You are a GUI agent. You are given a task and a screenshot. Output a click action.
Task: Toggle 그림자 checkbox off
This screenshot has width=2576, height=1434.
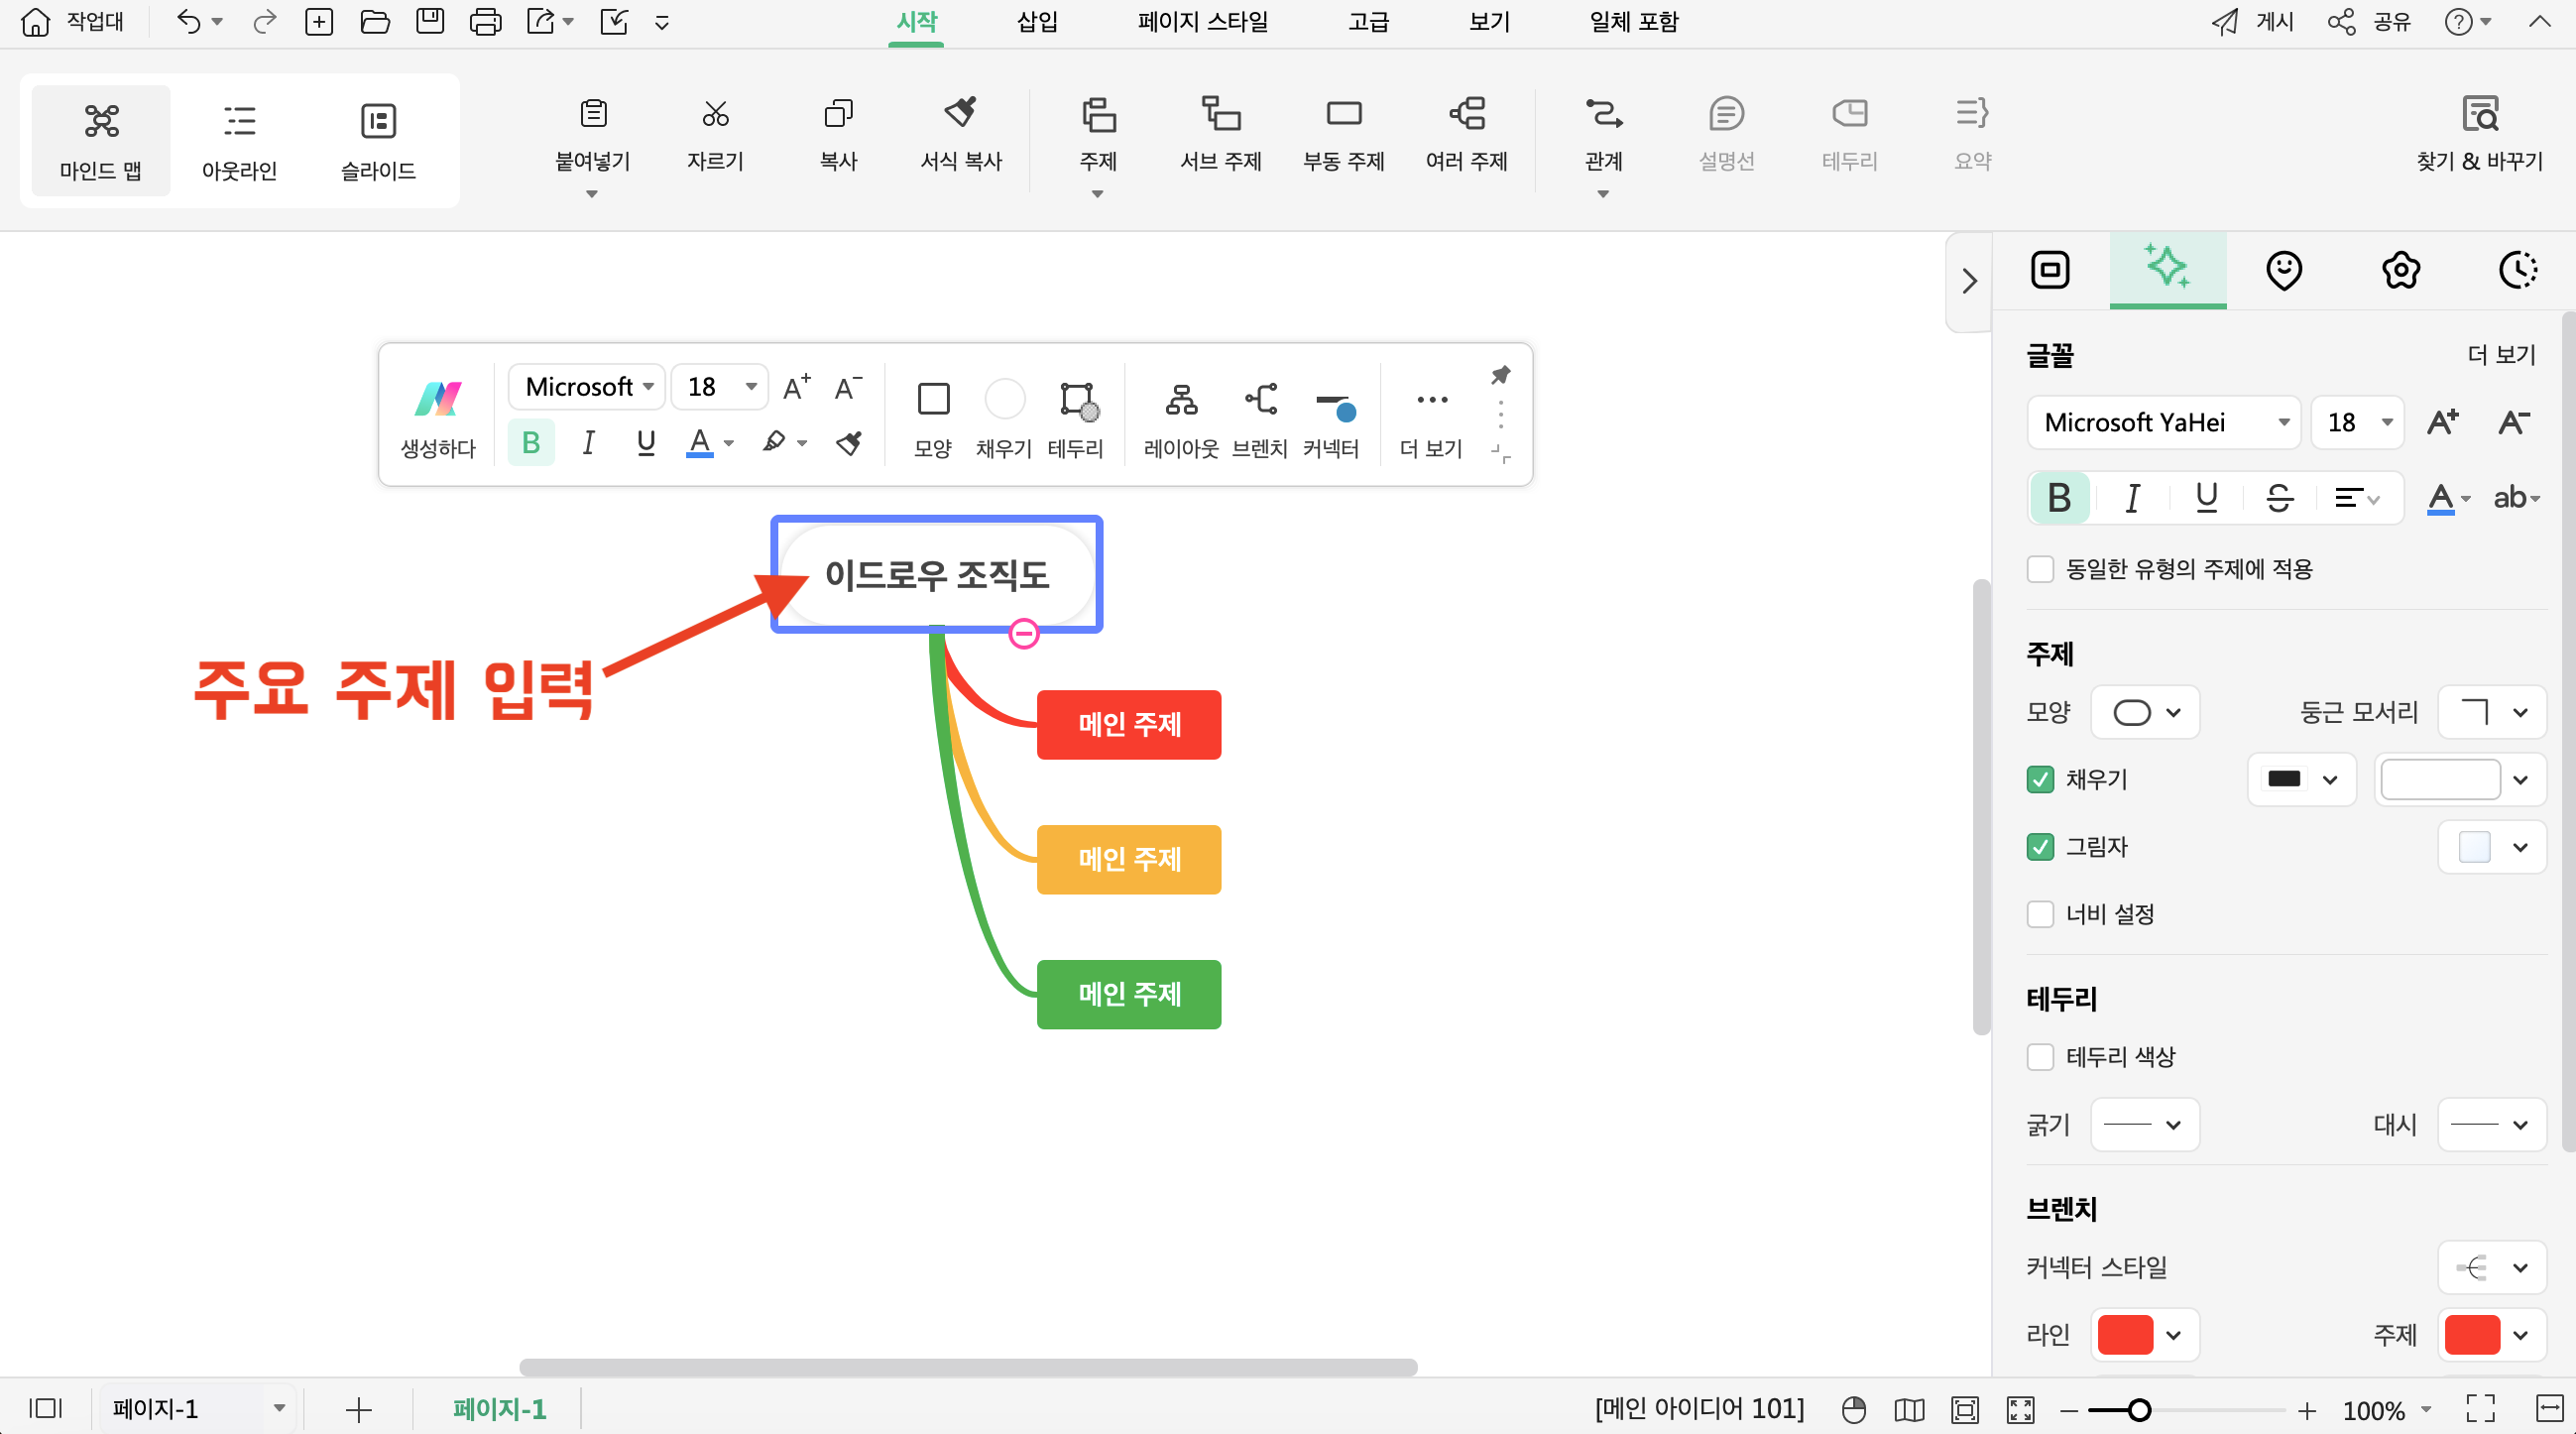pyautogui.click(x=2040, y=846)
